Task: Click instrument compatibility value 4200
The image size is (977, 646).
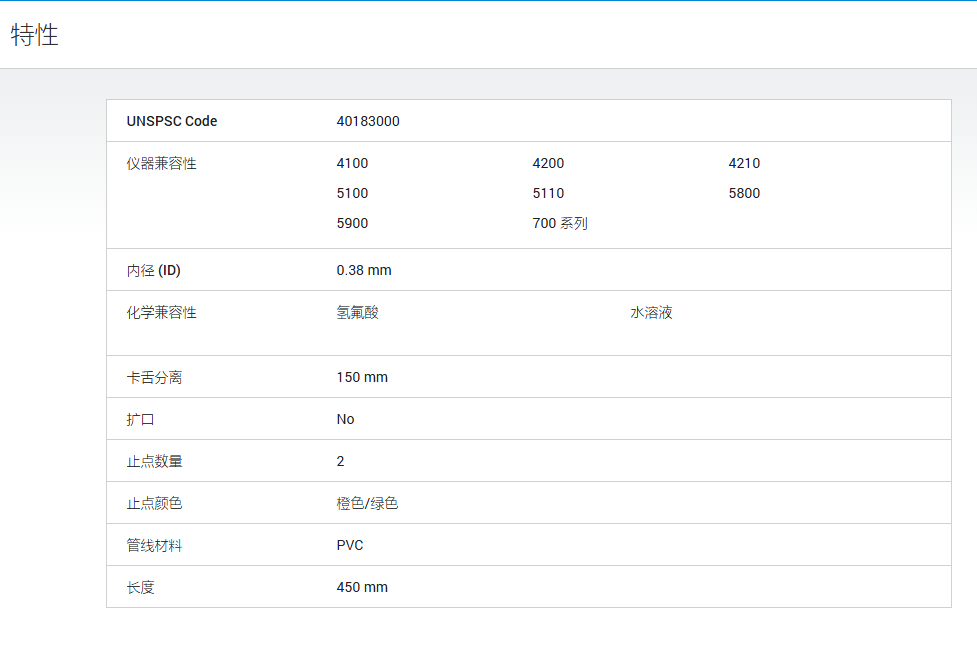Action: pos(548,163)
